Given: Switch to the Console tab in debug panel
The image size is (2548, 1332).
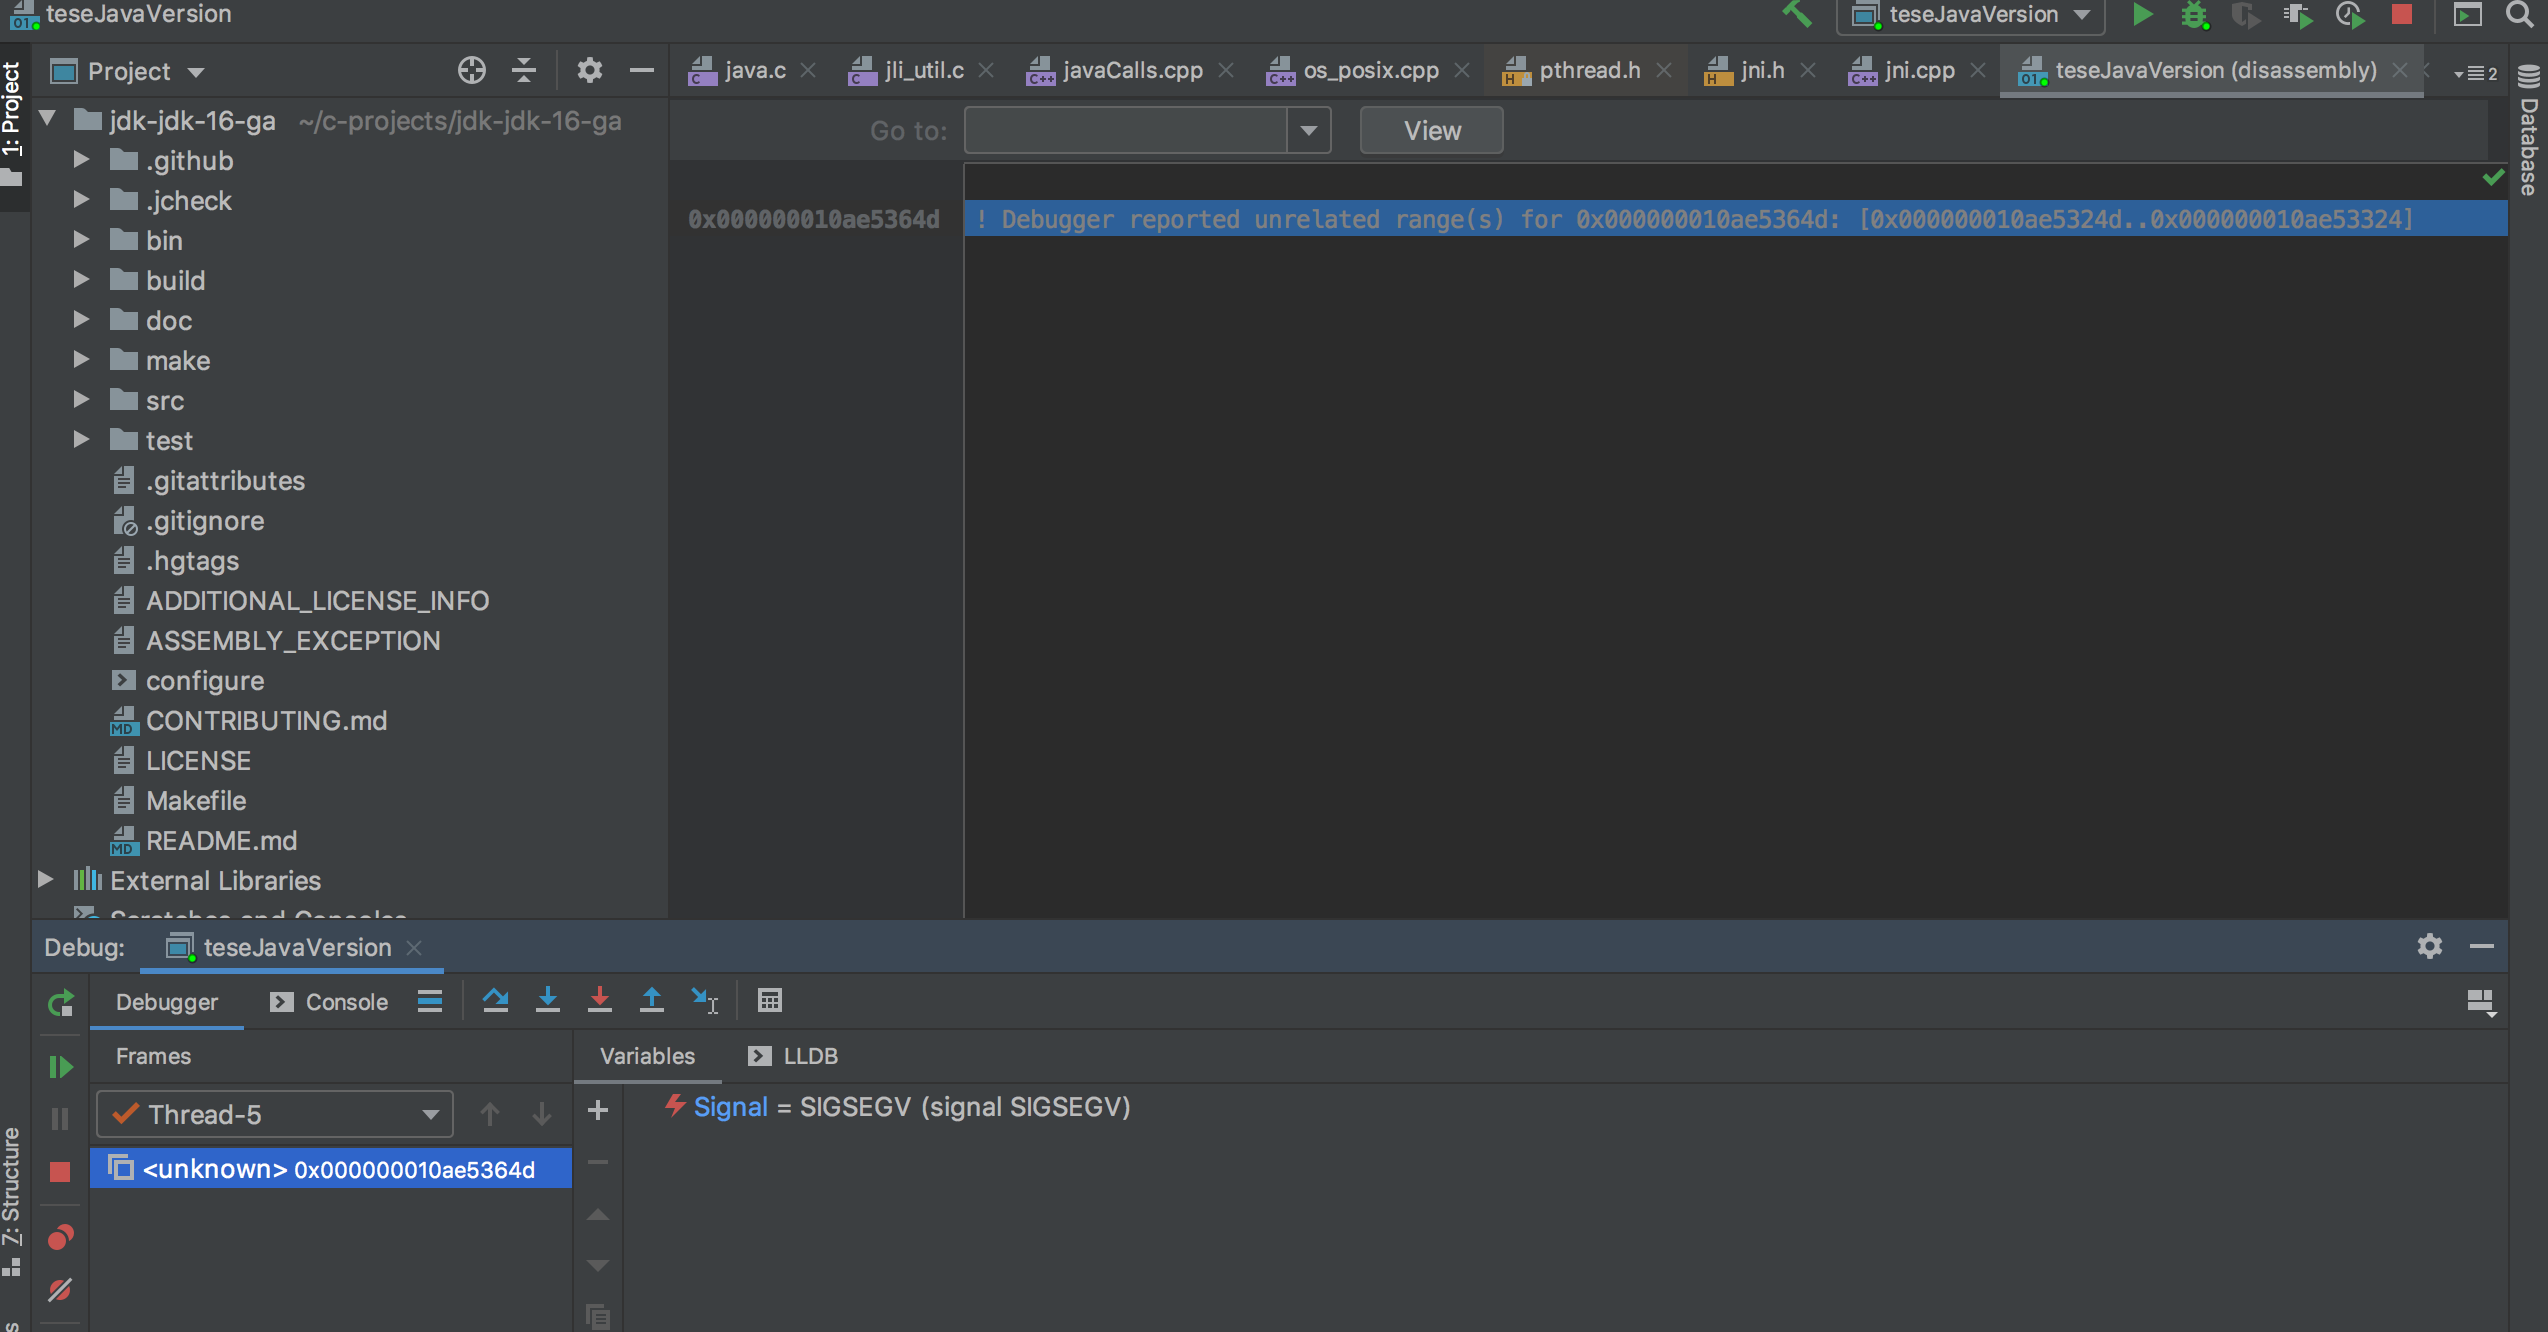Looking at the screenshot, I should [346, 1001].
